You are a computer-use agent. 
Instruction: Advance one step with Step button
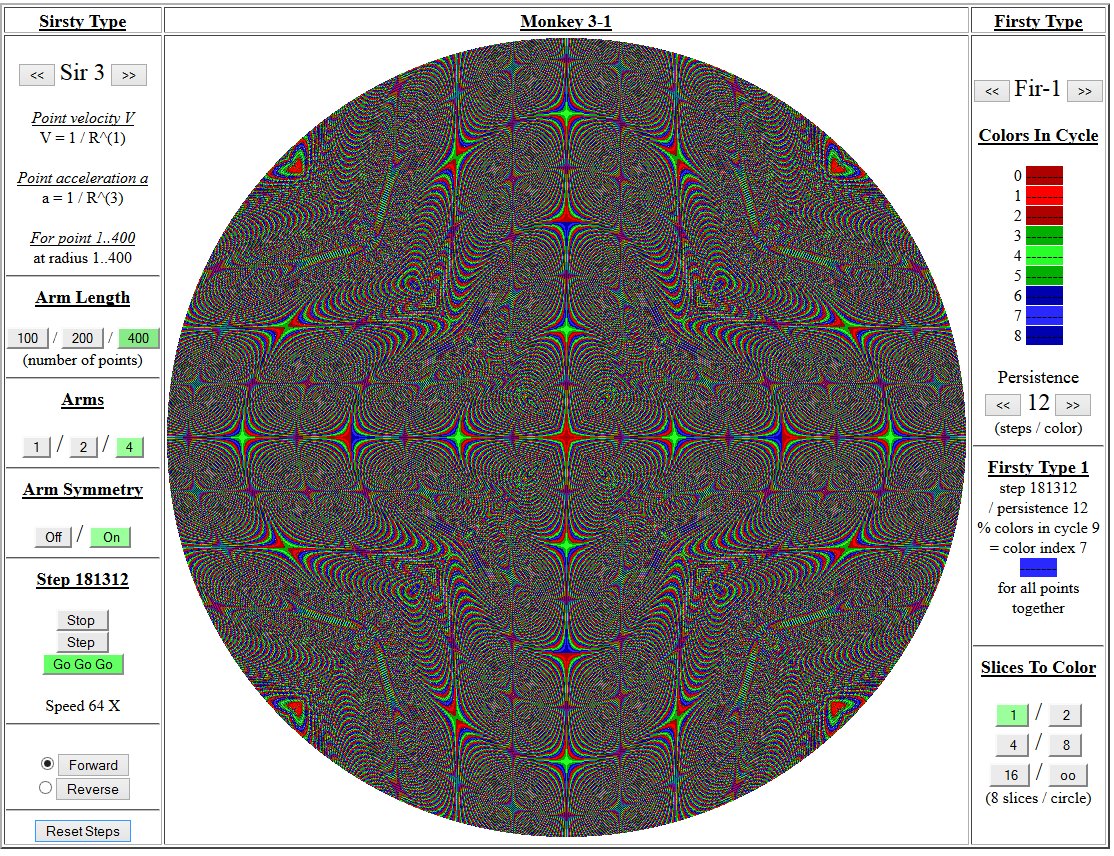(81, 642)
